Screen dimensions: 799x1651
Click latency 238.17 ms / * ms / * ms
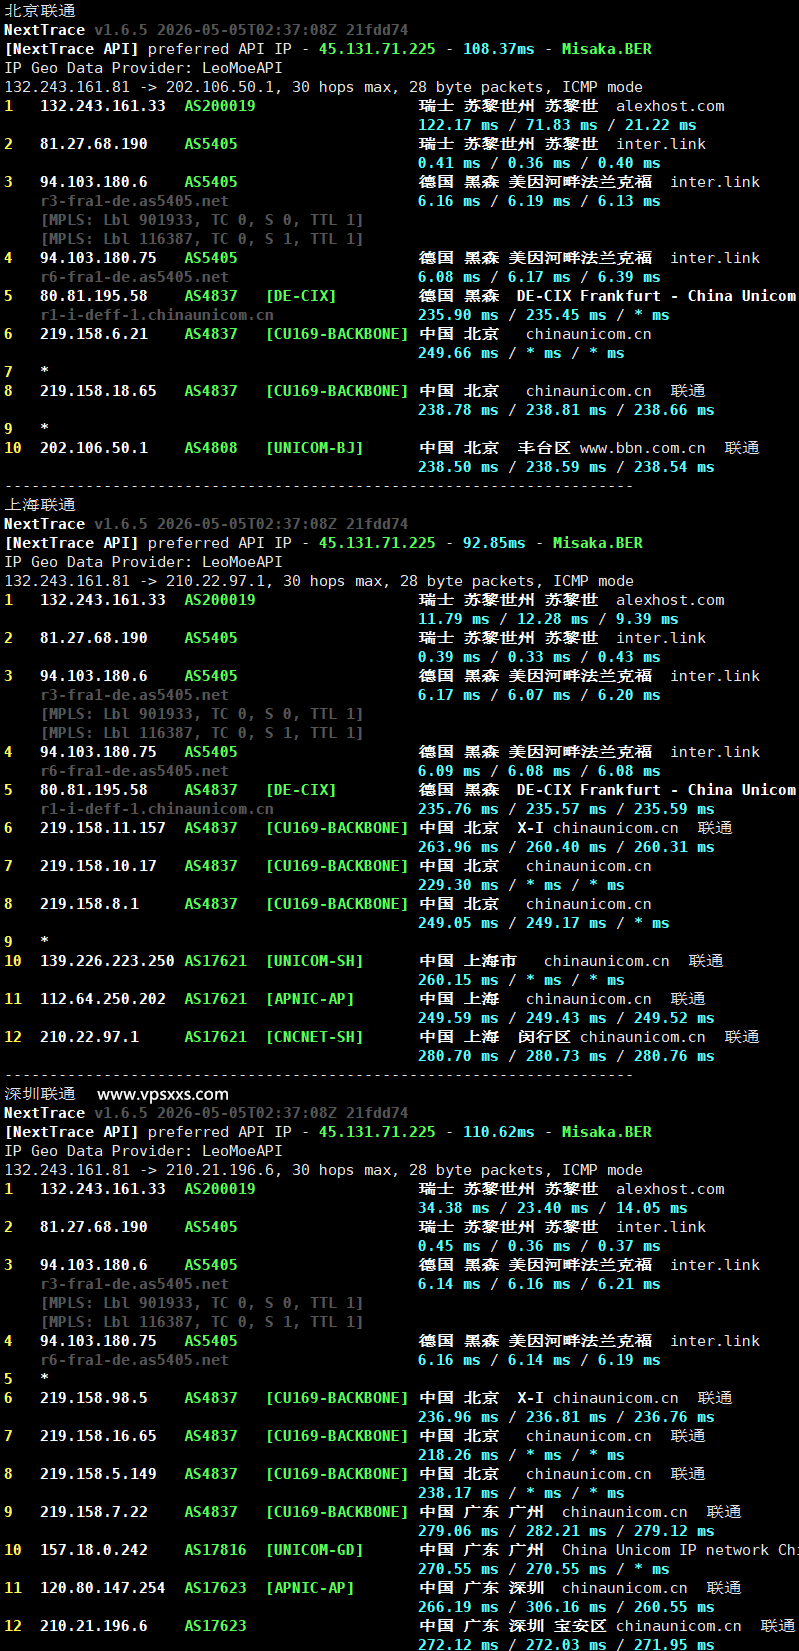[521, 1493]
